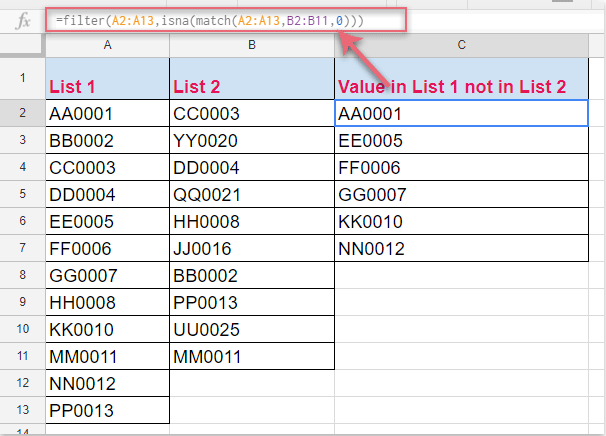
Task: Select cell B10 containing UU0025
Action: click(x=252, y=329)
